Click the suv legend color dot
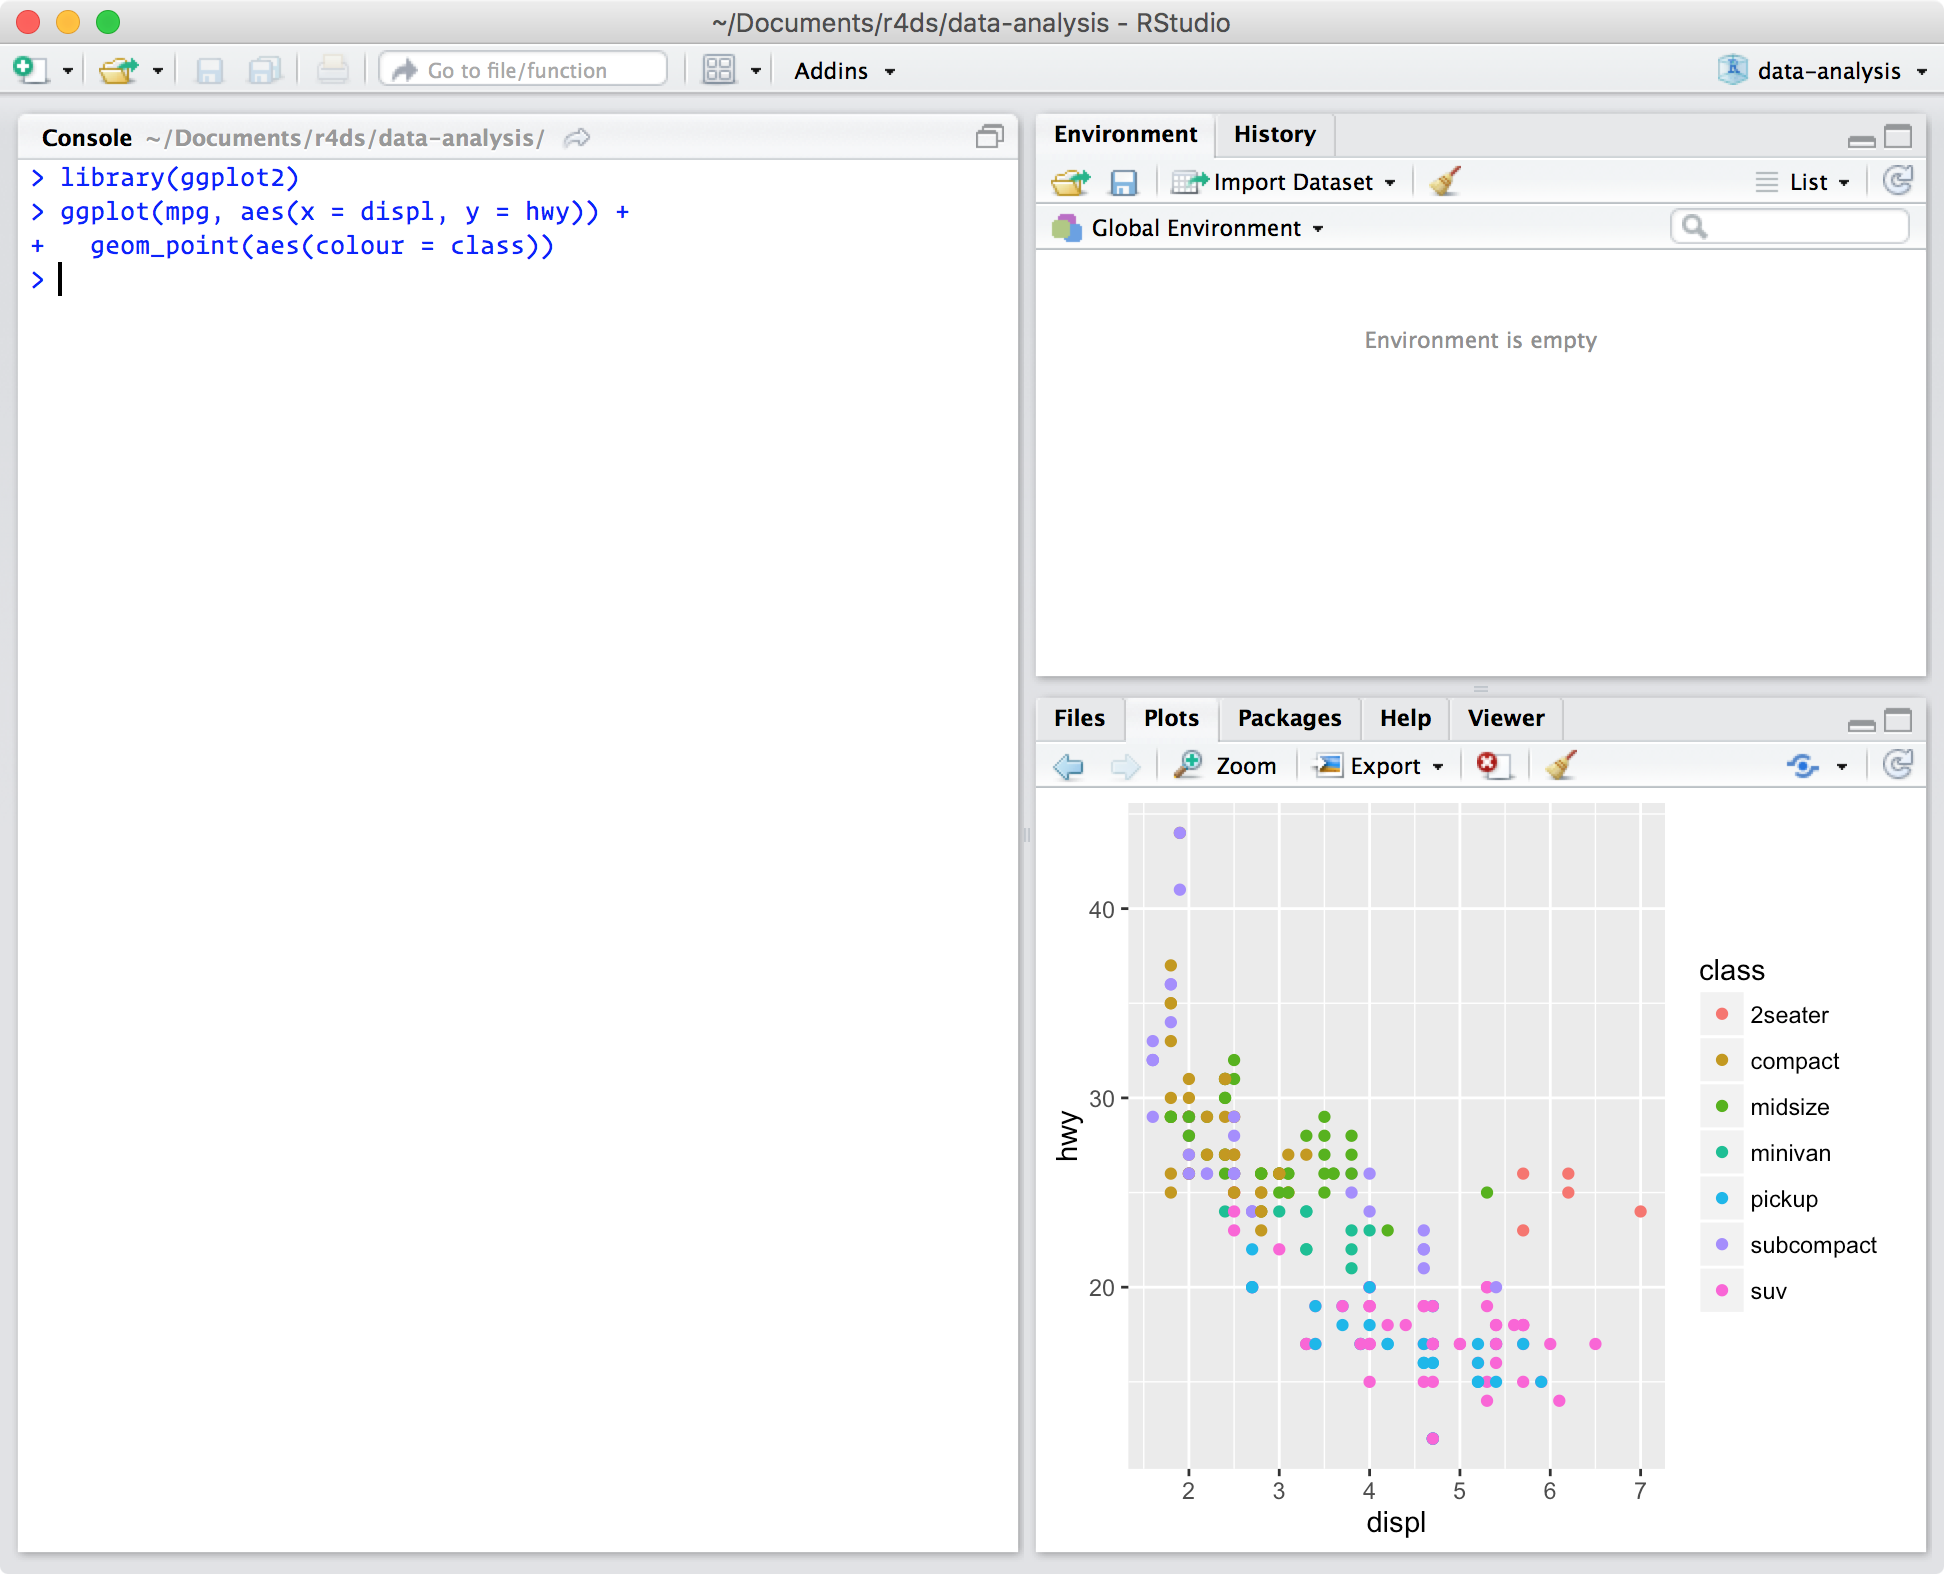The height and width of the screenshot is (1574, 1944). coord(1722,1290)
